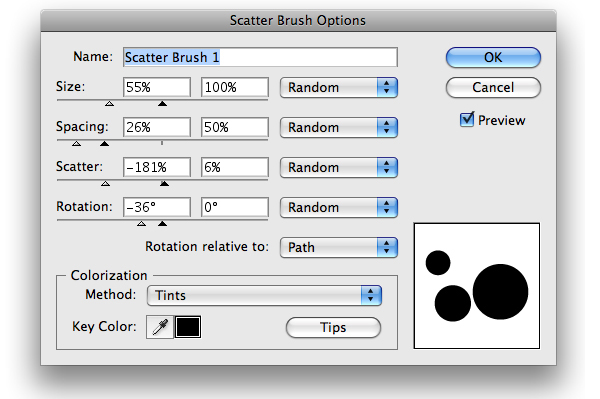Click the Size minimum field showing 55%

(157, 87)
